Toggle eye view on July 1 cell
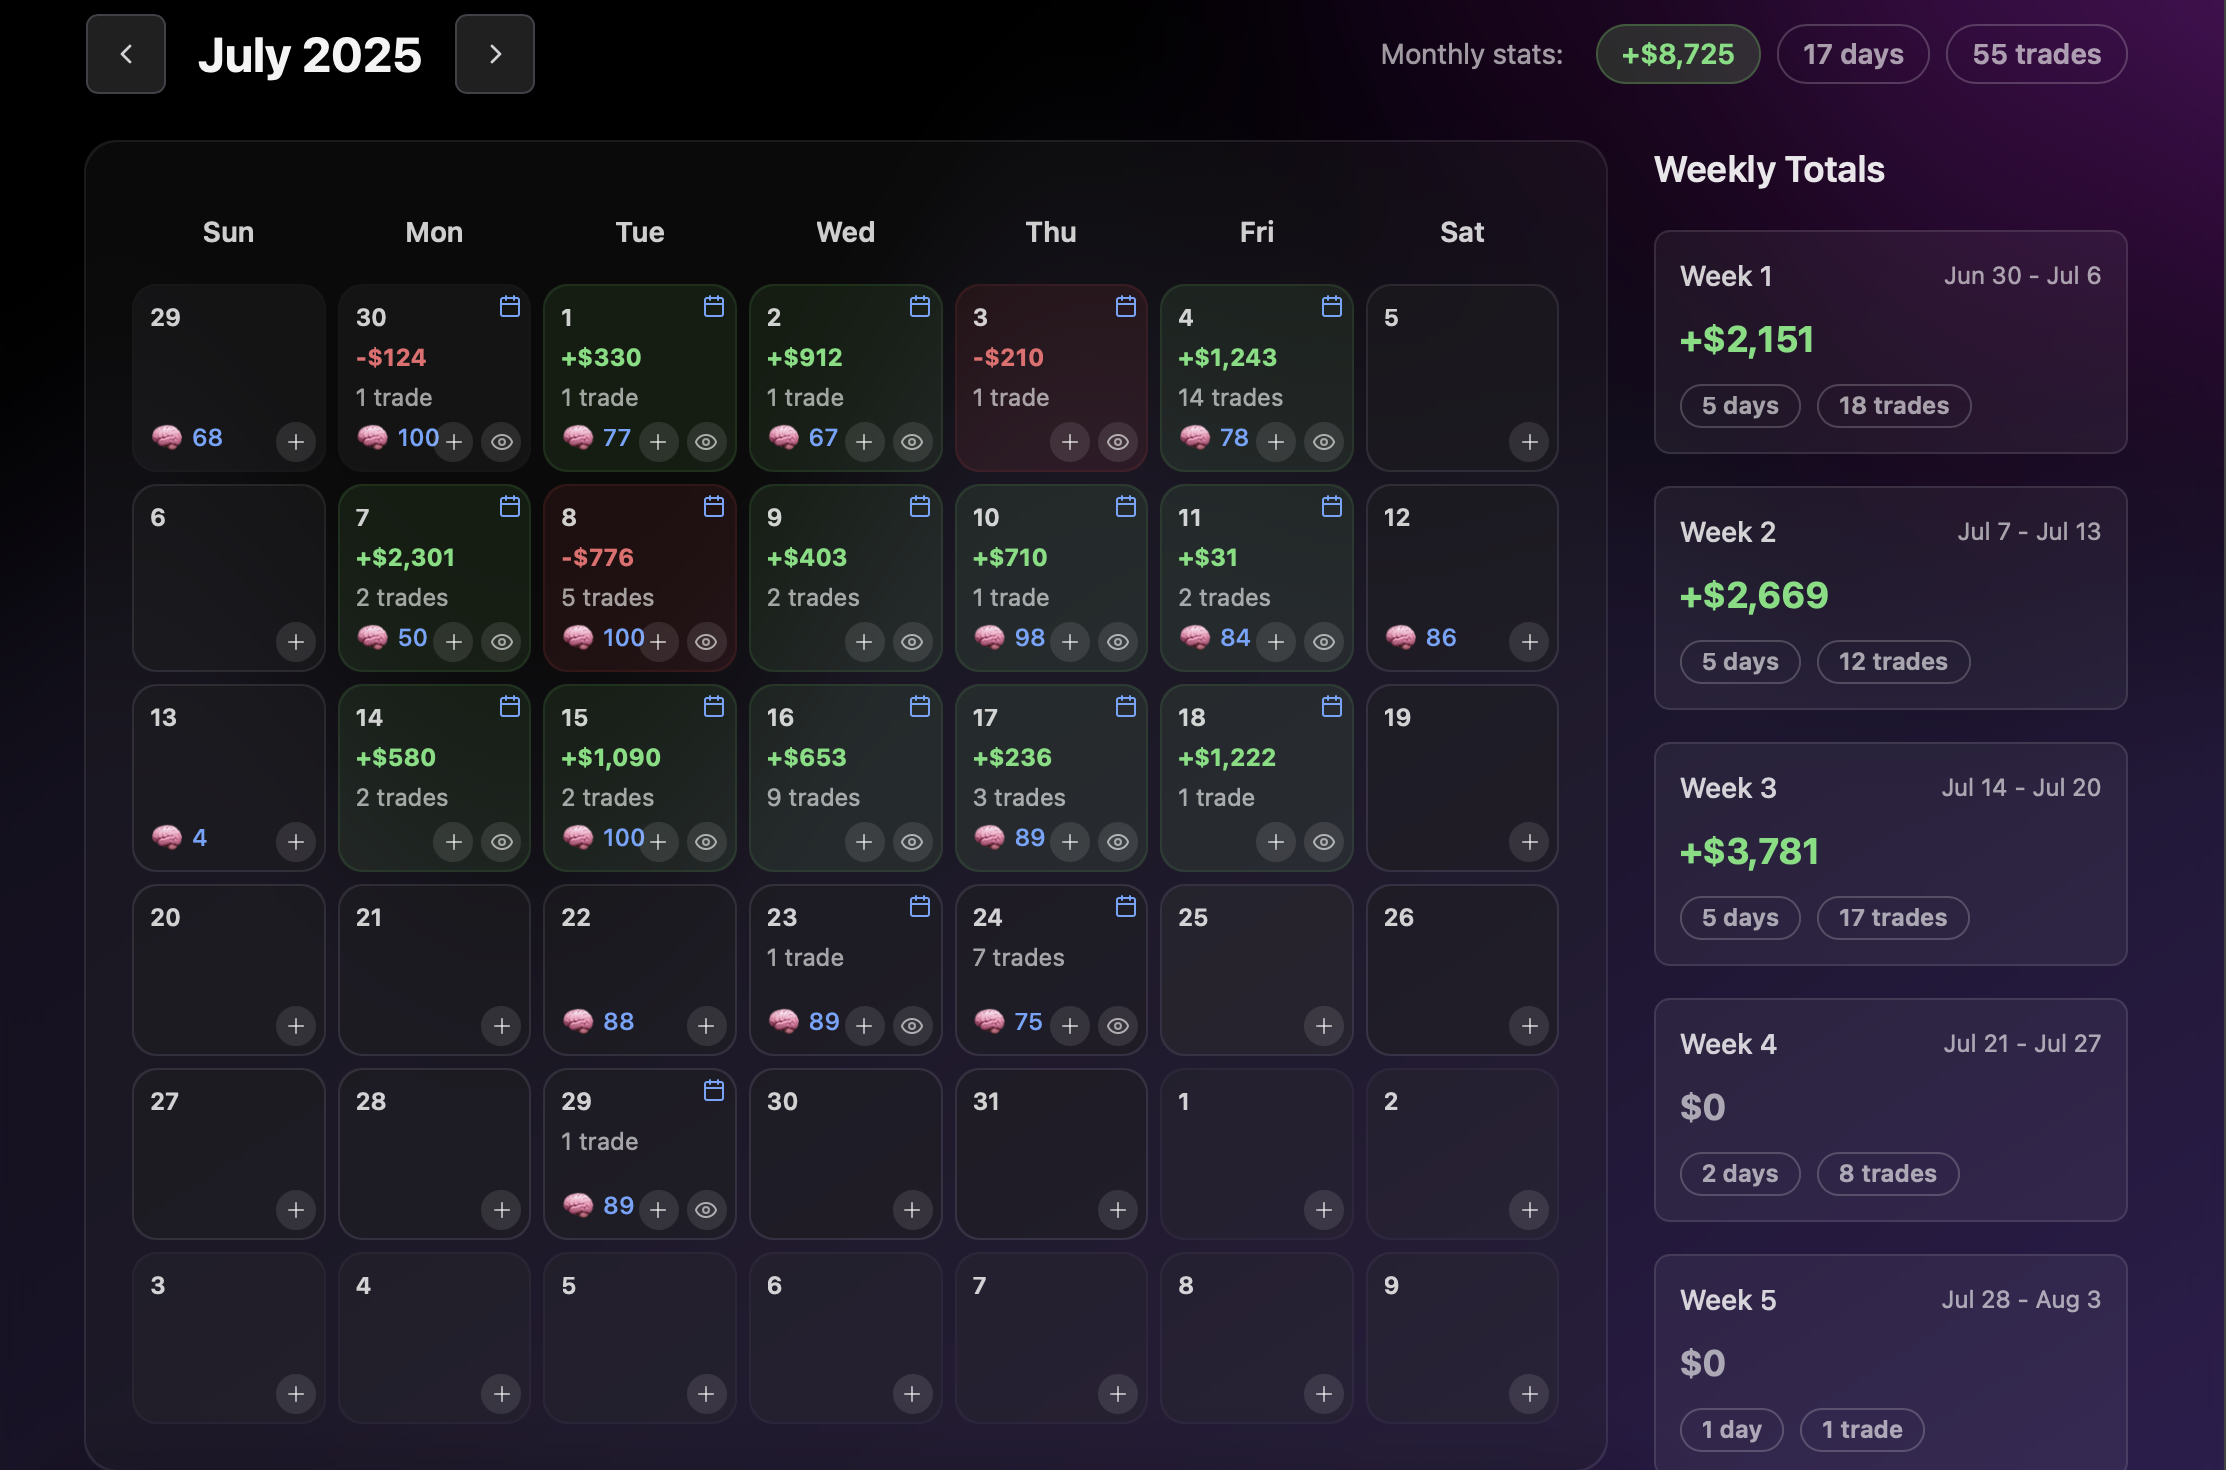Screen dimensions: 2226x1470 706,442
